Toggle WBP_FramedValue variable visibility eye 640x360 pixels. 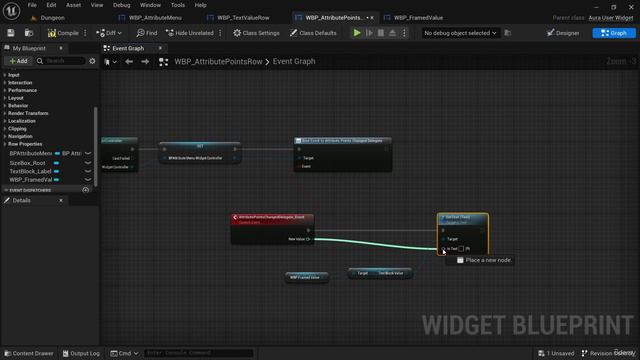click(x=88, y=180)
